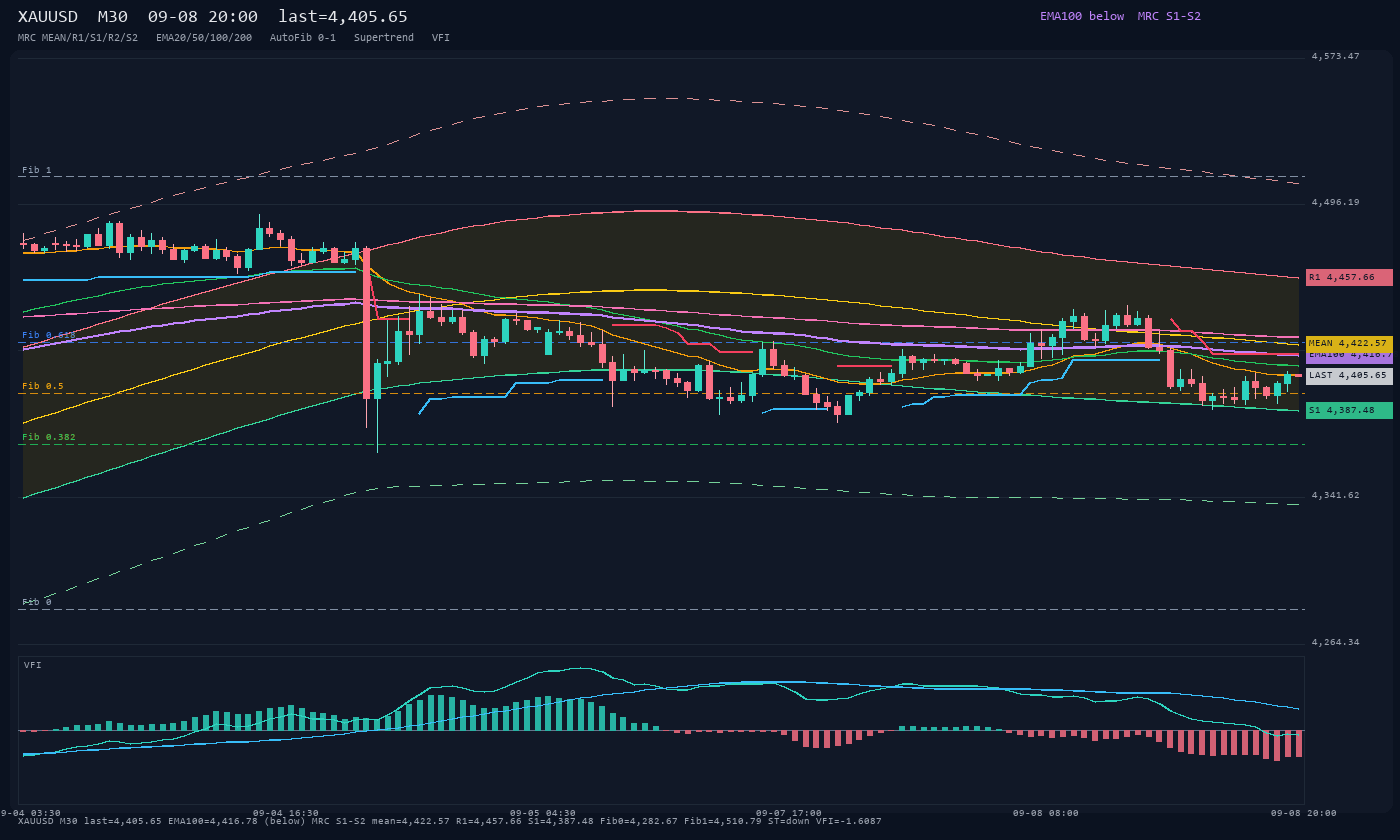Click the Fib 0 level label
Viewport: 1400px width, 840px height.
coord(37,602)
